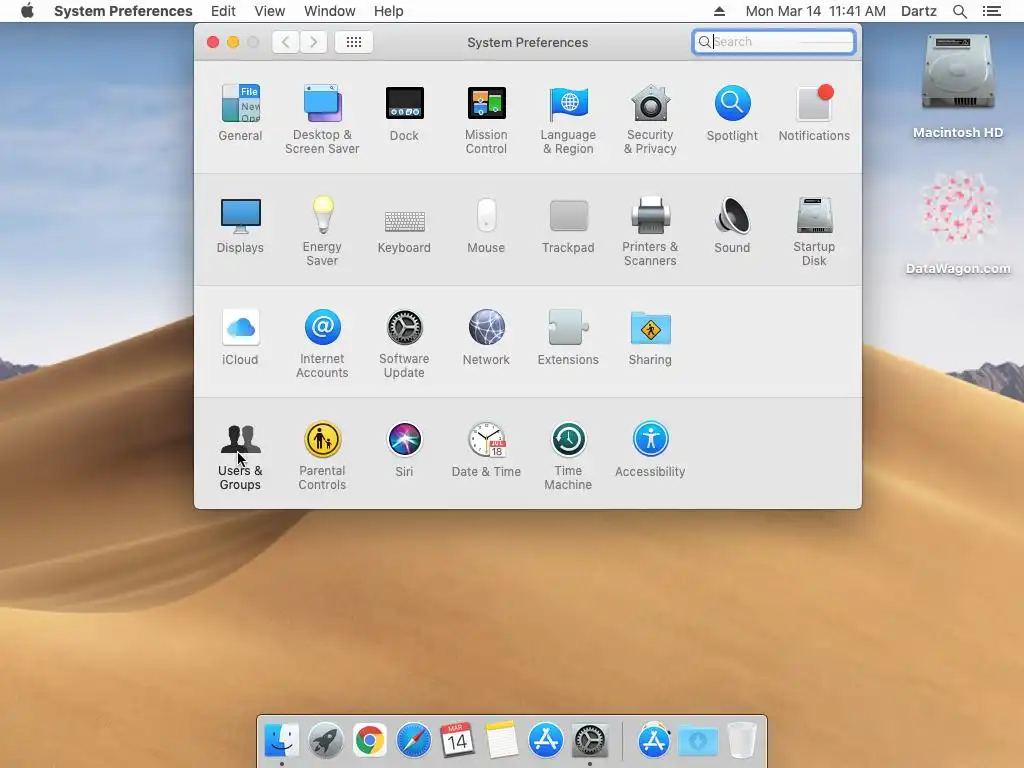The image size is (1024, 768).
Task: Select the Macintosh HD desktop icon
Action: point(958,87)
